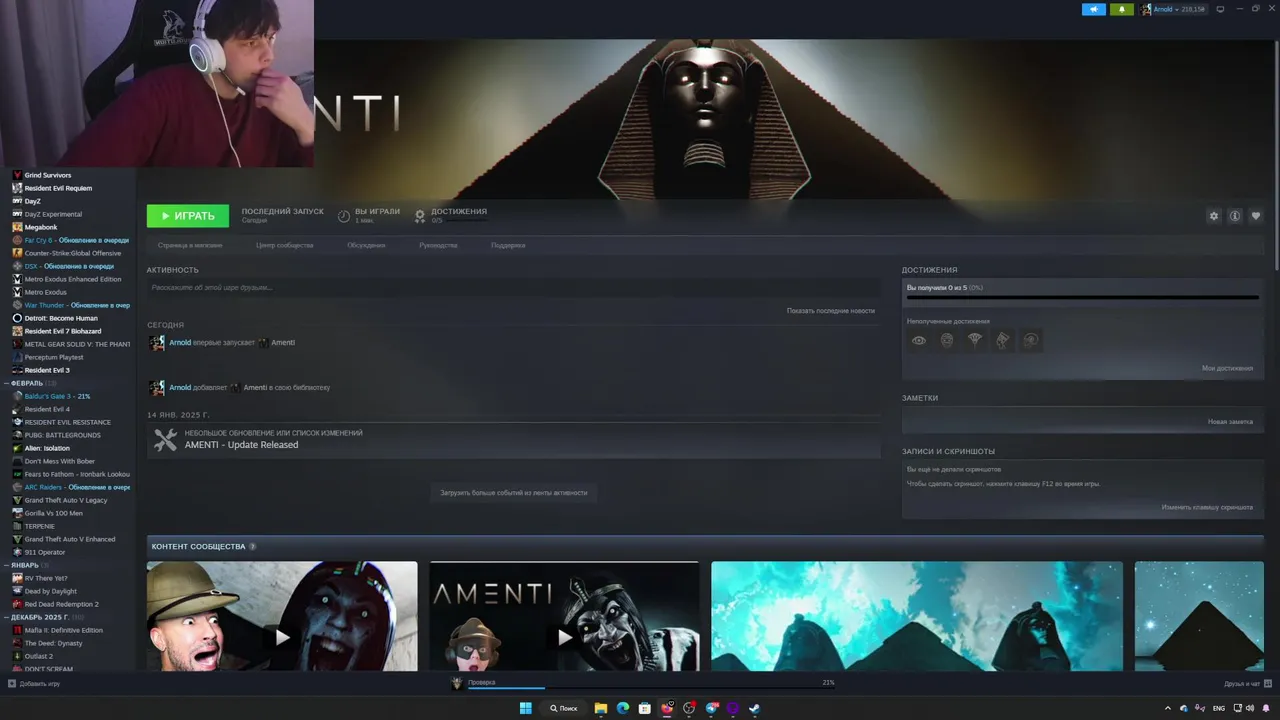
Task: Open Community Content help question mark
Action: pyautogui.click(x=252, y=547)
